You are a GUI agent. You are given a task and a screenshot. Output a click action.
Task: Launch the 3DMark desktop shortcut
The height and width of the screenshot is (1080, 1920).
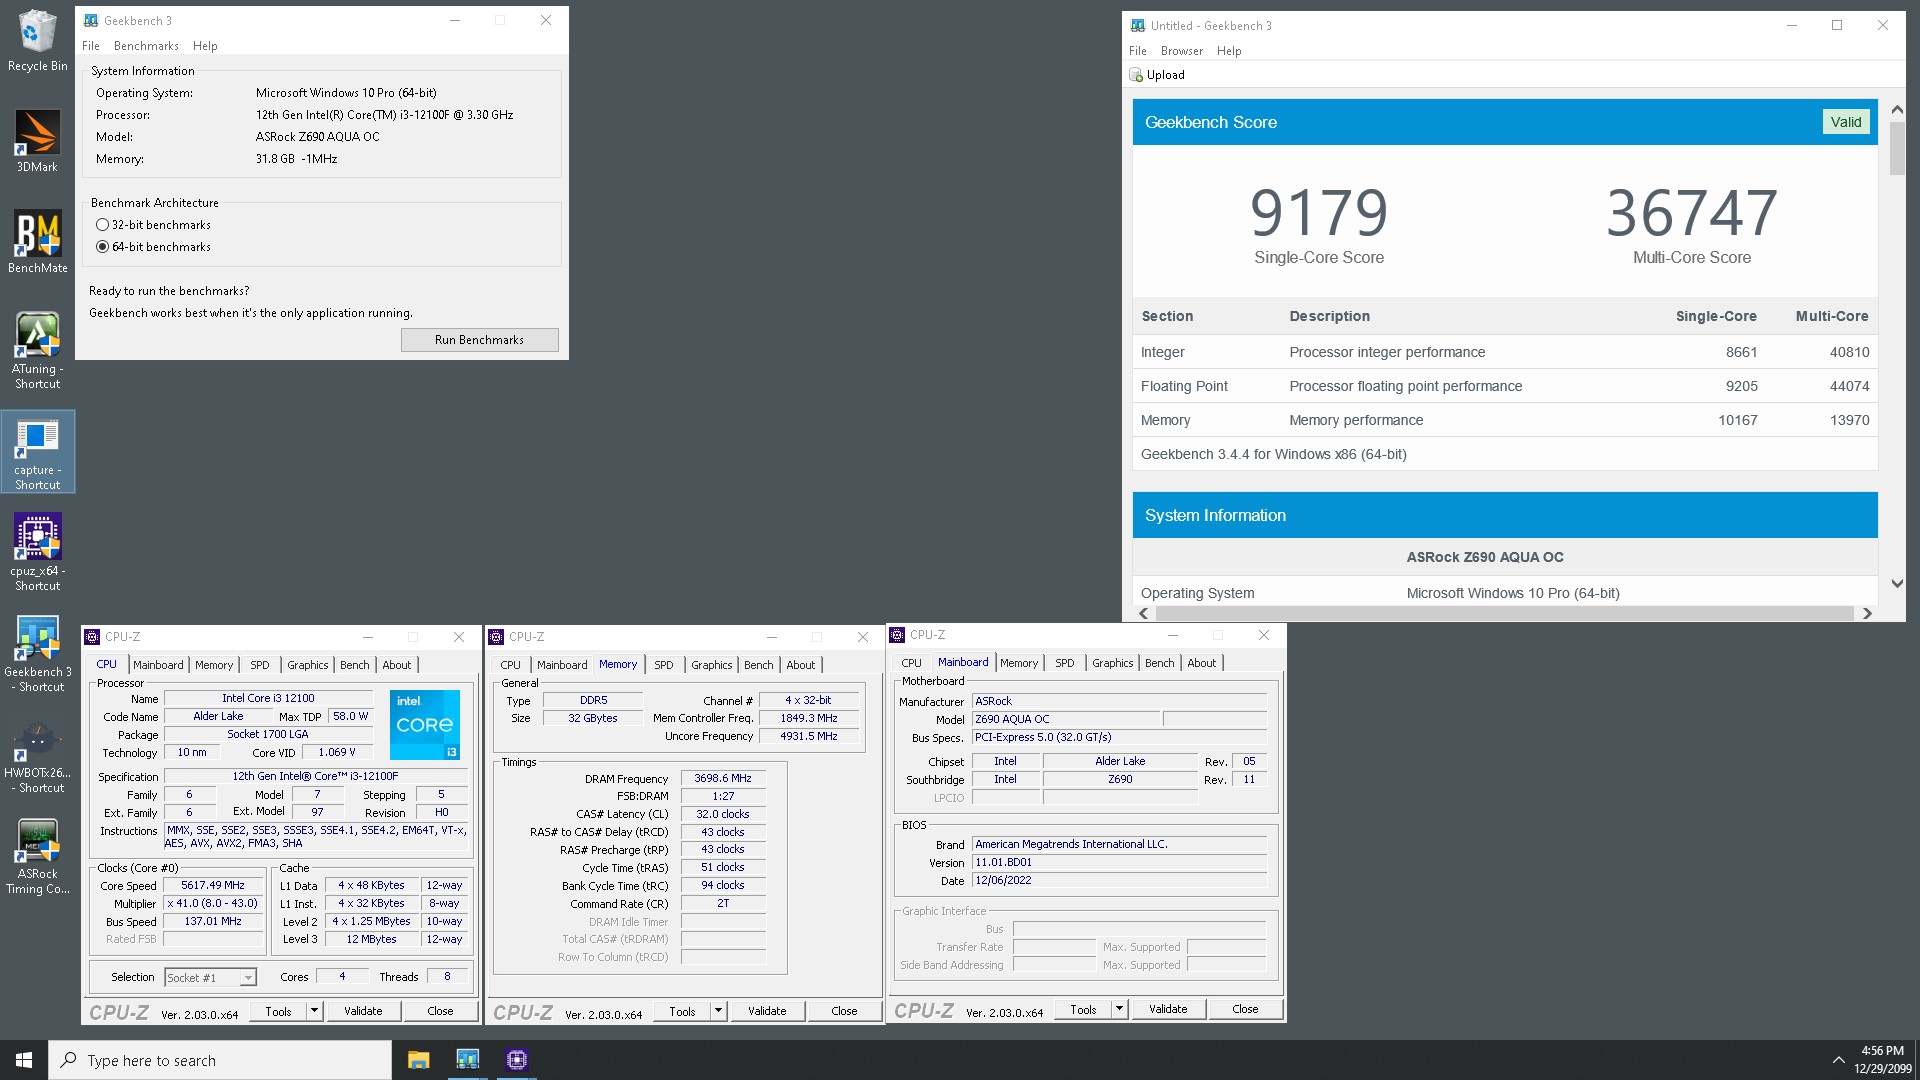37,141
